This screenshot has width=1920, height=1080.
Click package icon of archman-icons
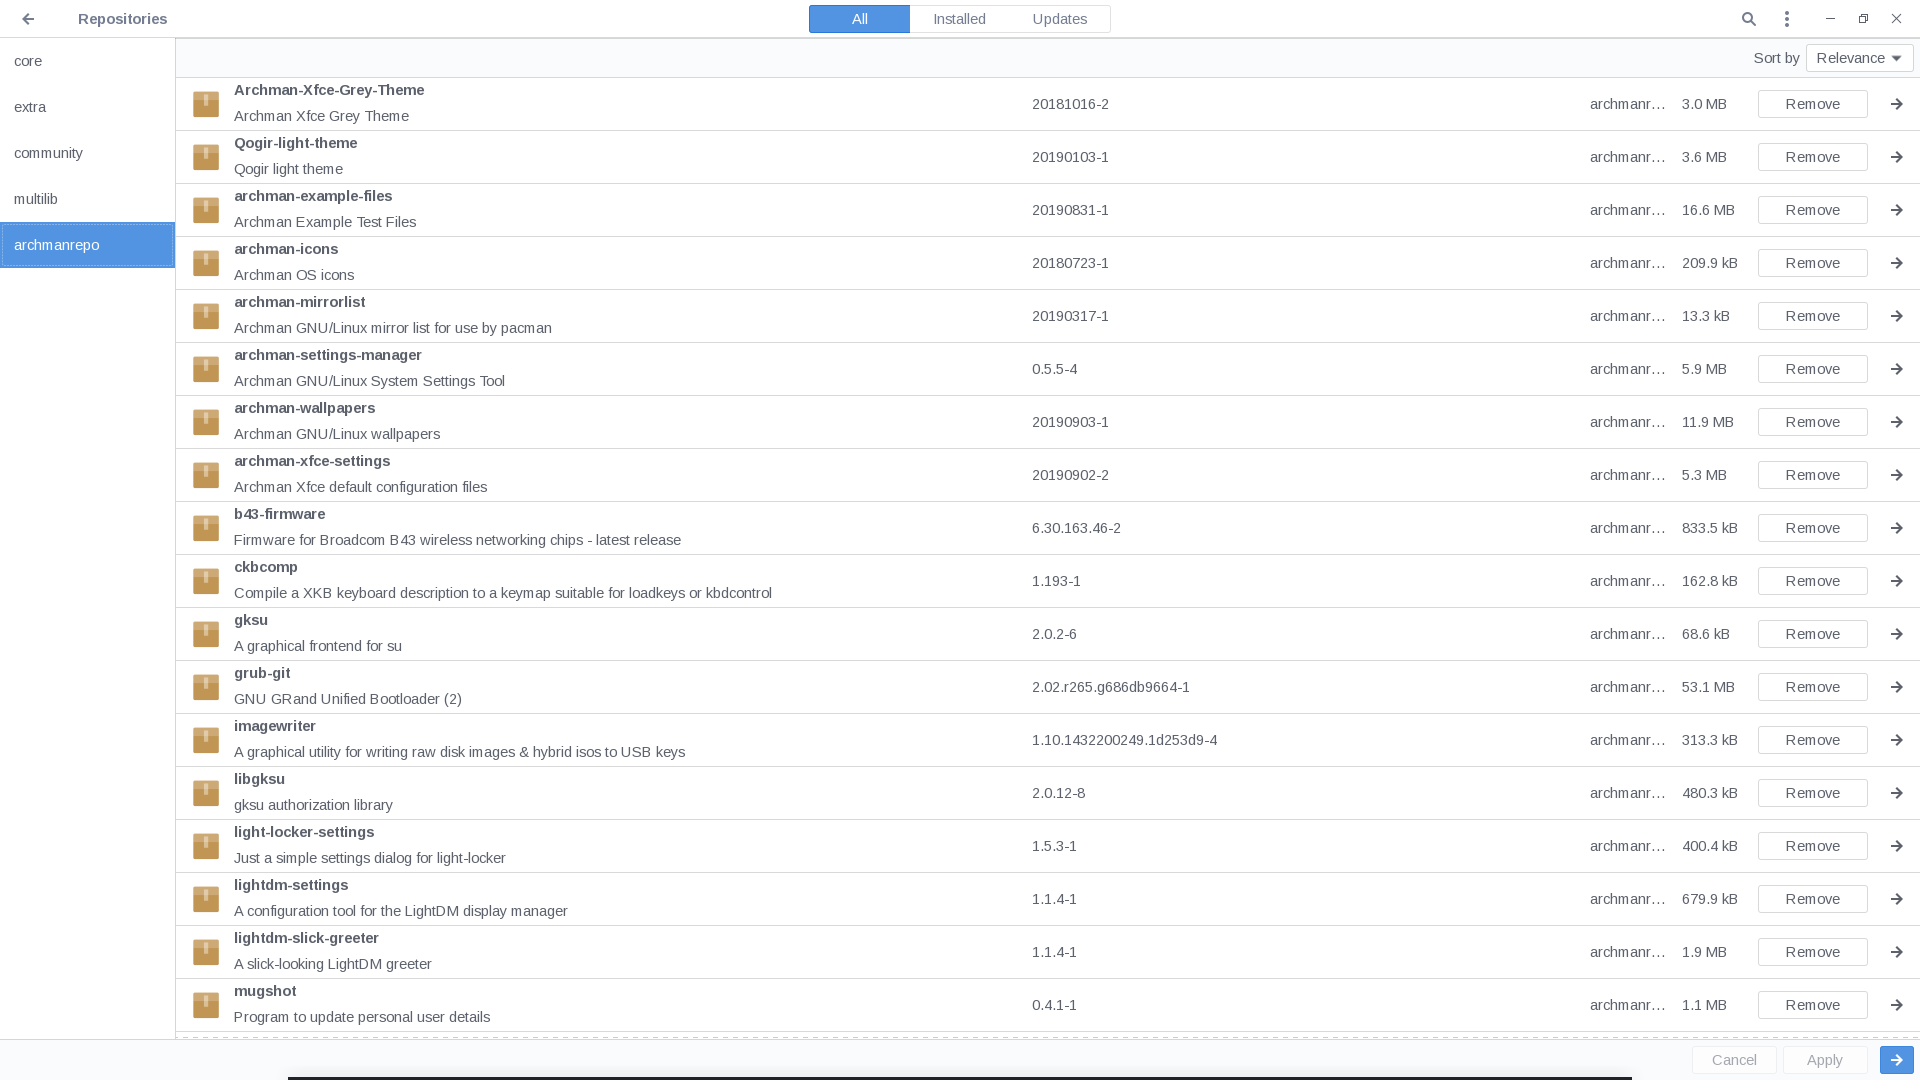tap(206, 263)
